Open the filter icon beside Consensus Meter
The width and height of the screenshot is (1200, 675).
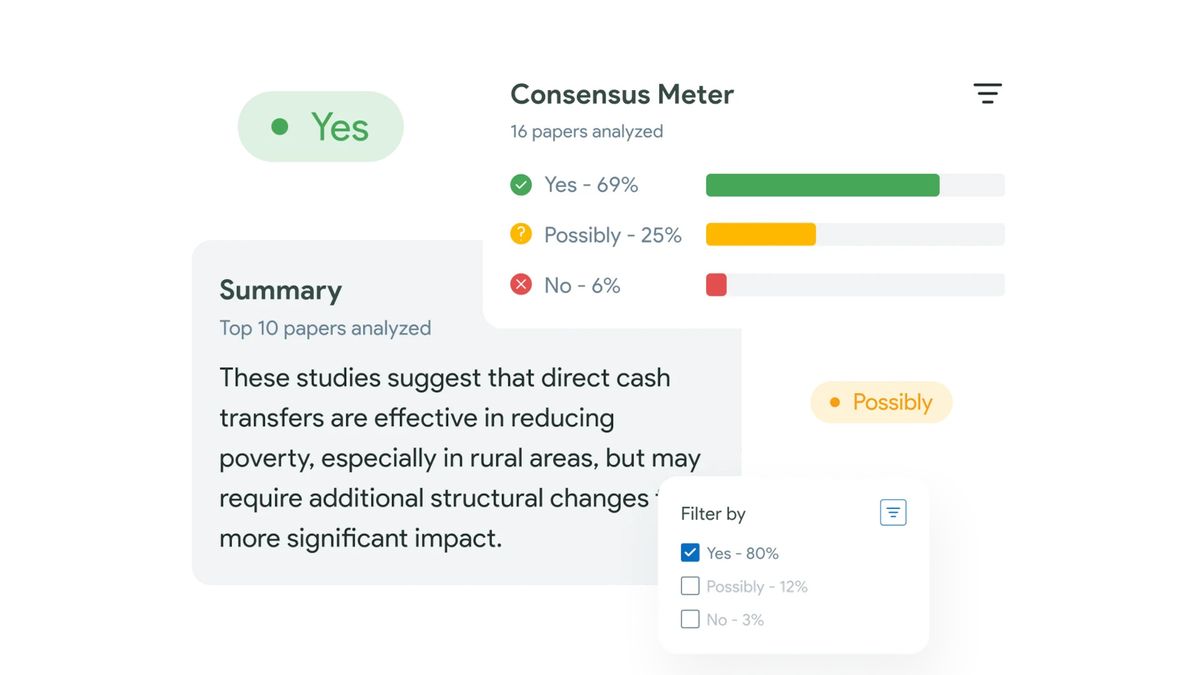click(988, 93)
